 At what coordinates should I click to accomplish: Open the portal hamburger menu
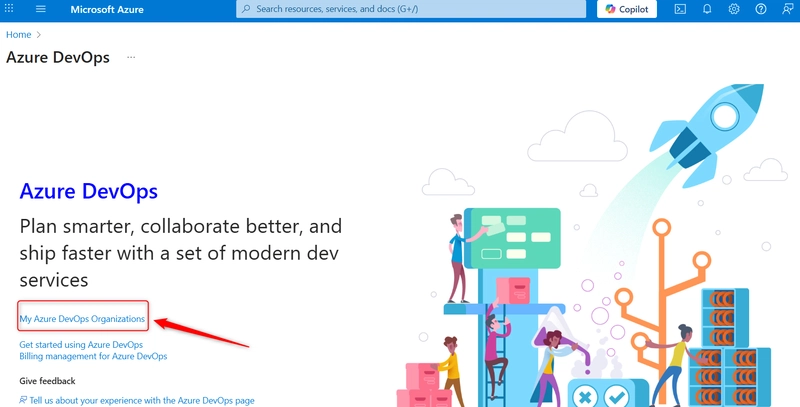tap(41, 9)
